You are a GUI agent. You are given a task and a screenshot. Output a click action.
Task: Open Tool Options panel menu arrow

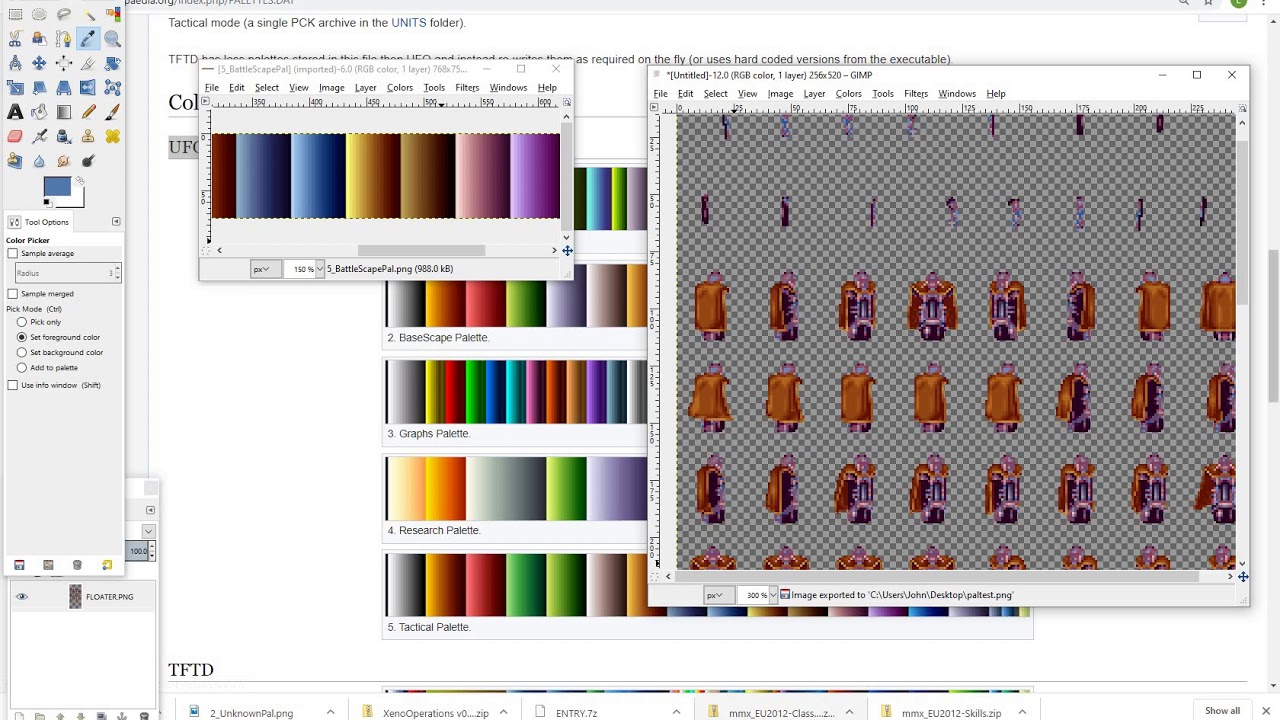(116, 221)
